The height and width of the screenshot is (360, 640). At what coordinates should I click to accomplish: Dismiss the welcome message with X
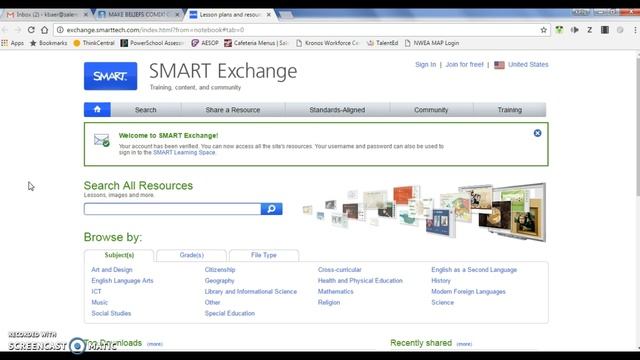coord(538,133)
